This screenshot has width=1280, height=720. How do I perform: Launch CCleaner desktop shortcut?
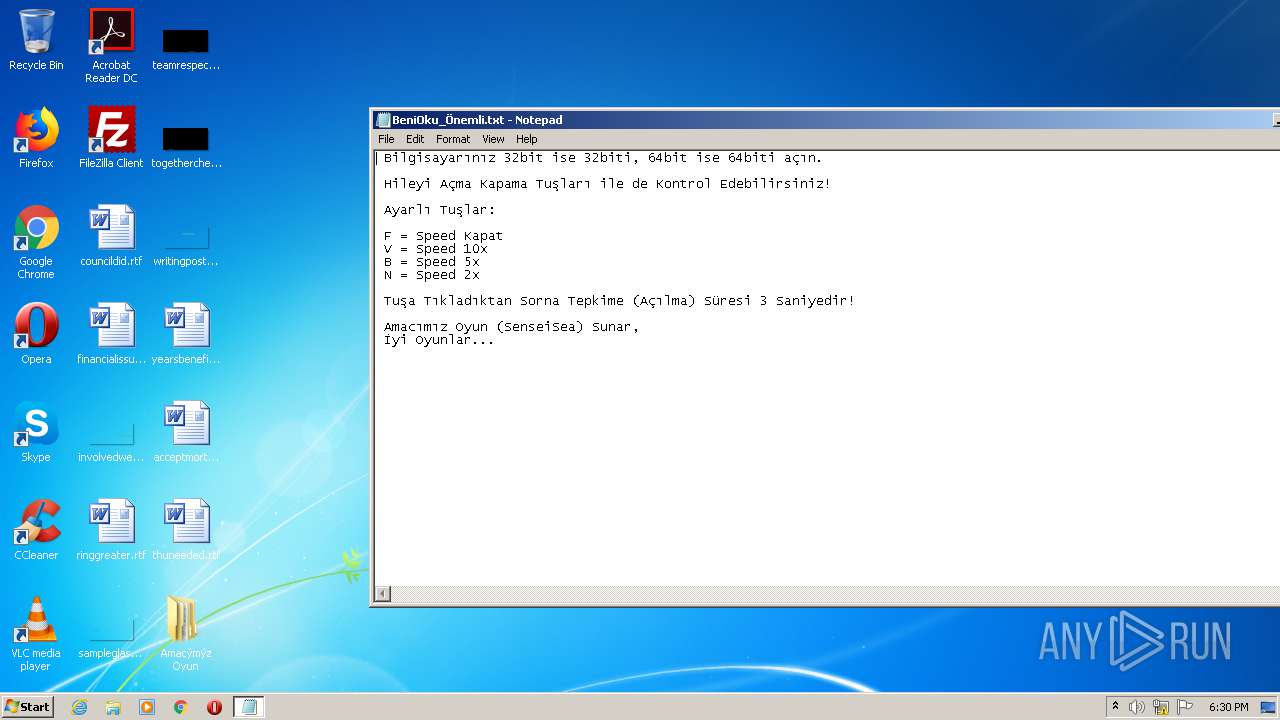(x=36, y=530)
